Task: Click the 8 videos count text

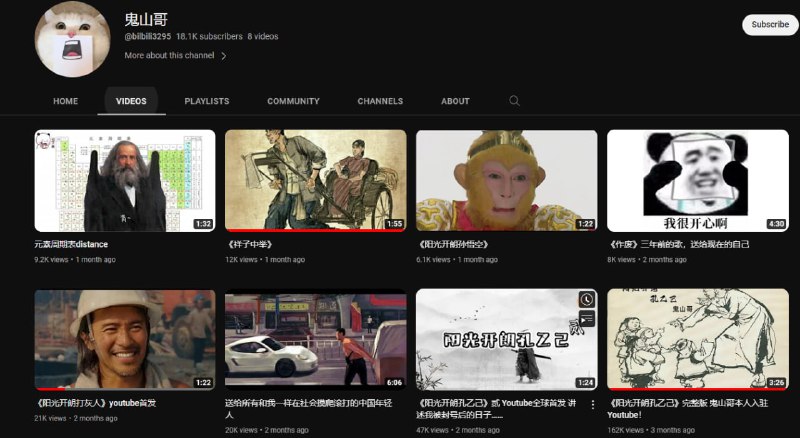Action: click(263, 36)
